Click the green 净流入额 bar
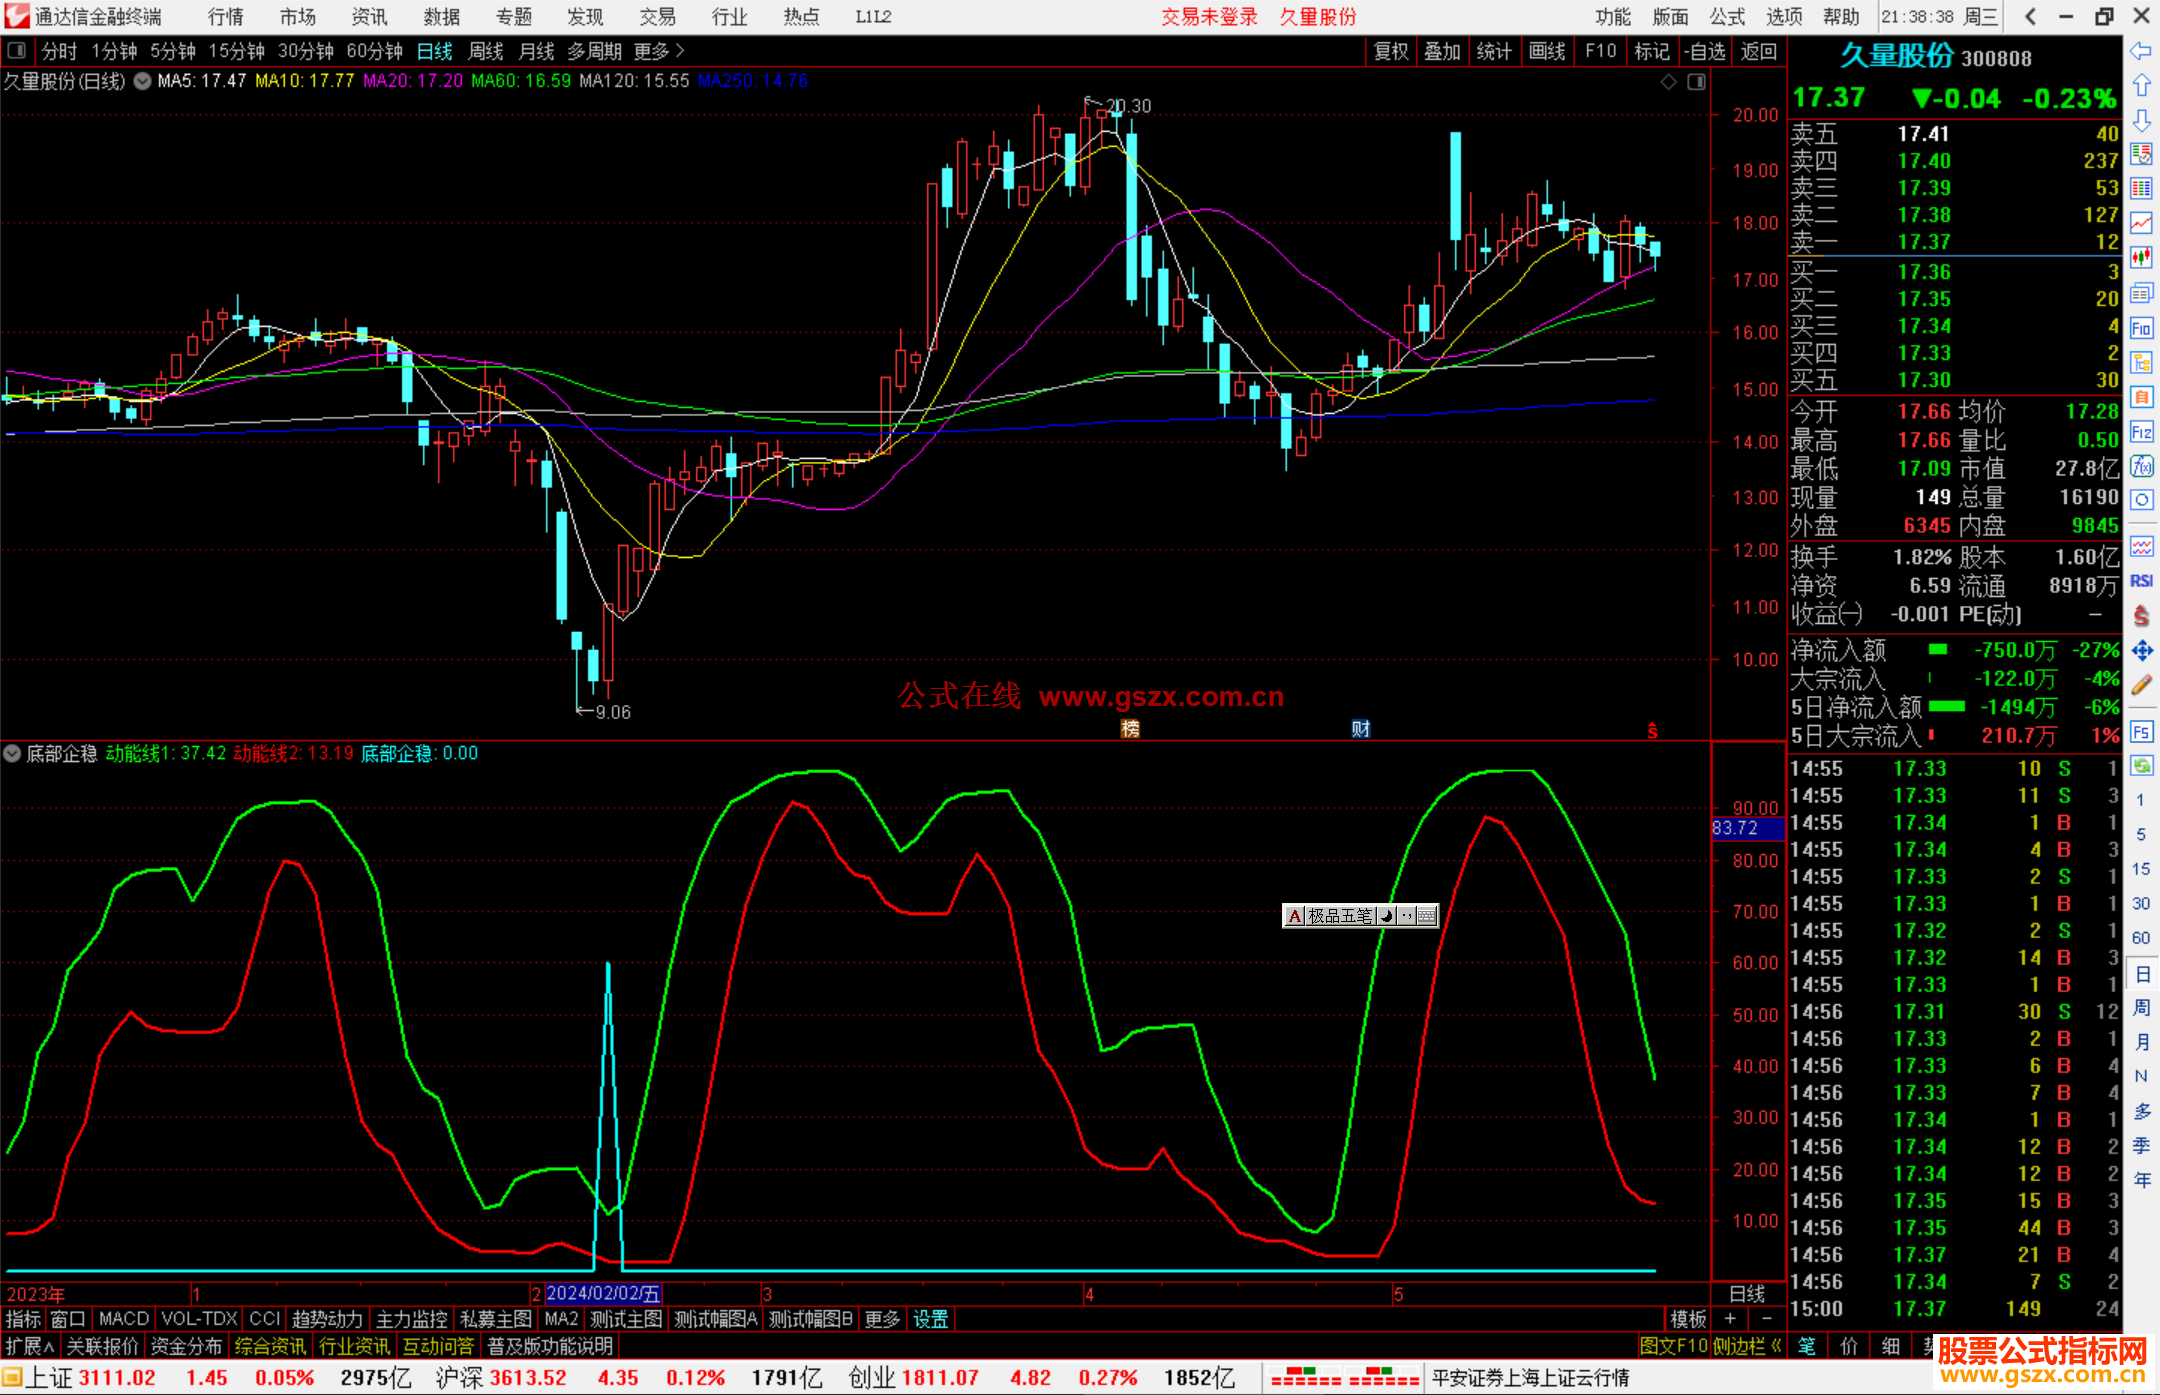Viewport: 2160px width, 1395px height. pos(1938,650)
